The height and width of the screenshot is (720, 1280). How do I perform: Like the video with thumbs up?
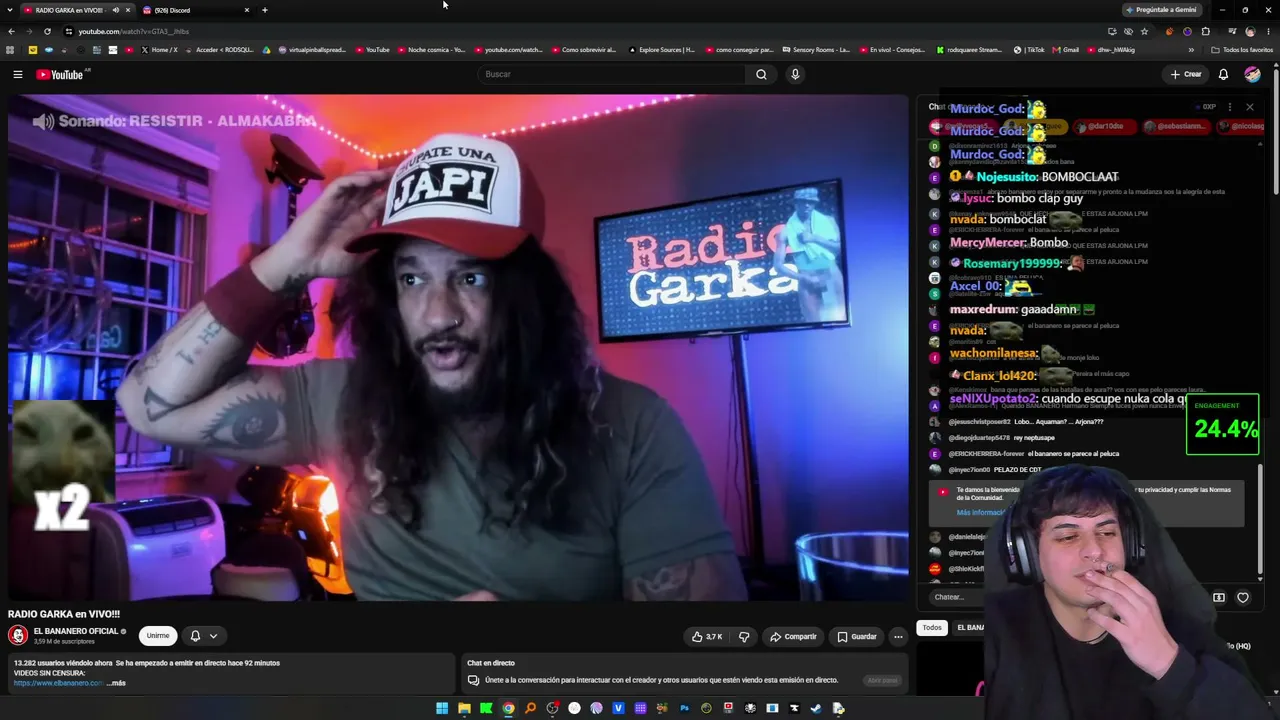pos(706,636)
